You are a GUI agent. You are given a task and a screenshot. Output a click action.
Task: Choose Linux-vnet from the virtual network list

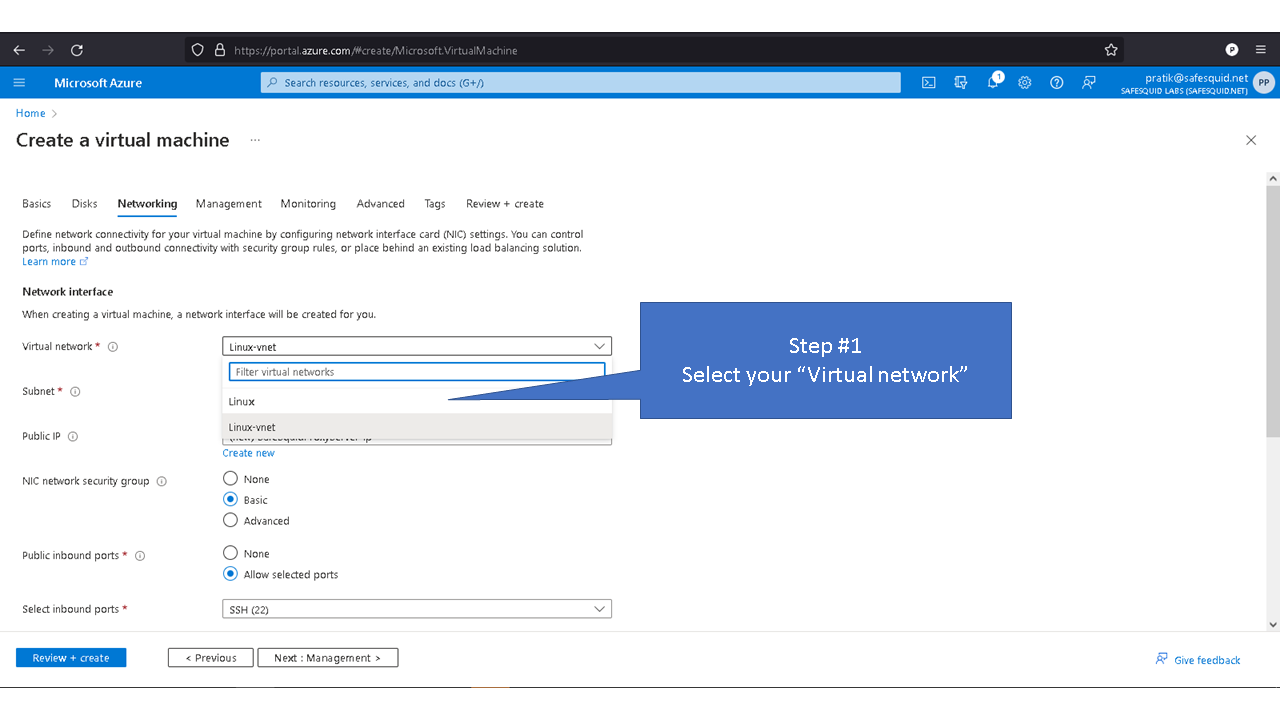point(417,427)
